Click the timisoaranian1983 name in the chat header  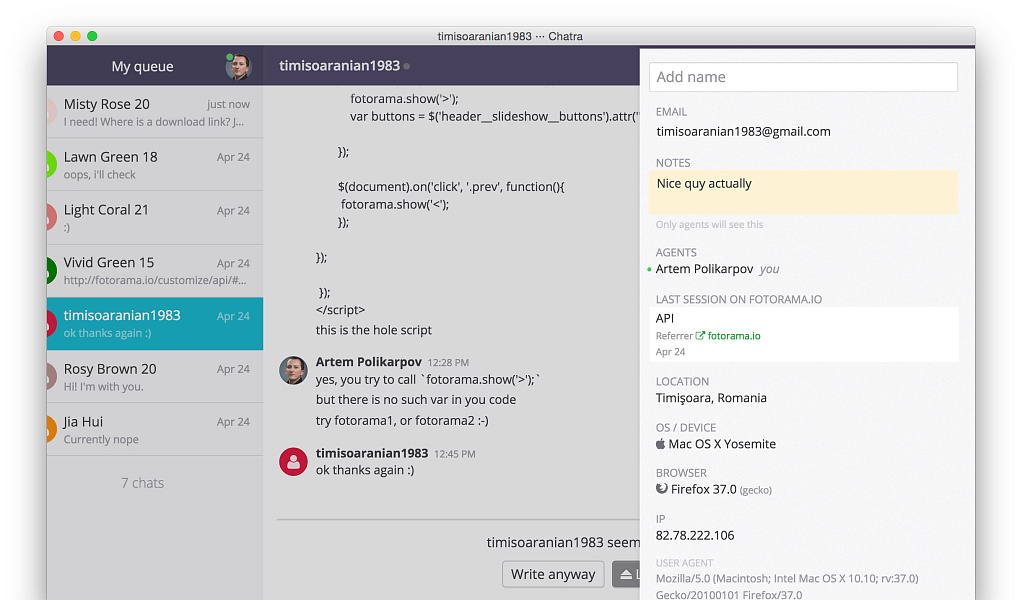pos(339,66)
